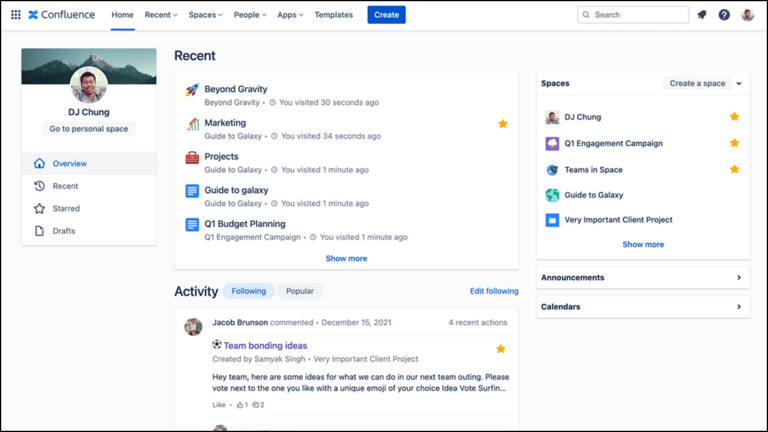Collapse the Spaces panel chevron
The width and height of the screenshot is (768, 432).
click(739, 83)
